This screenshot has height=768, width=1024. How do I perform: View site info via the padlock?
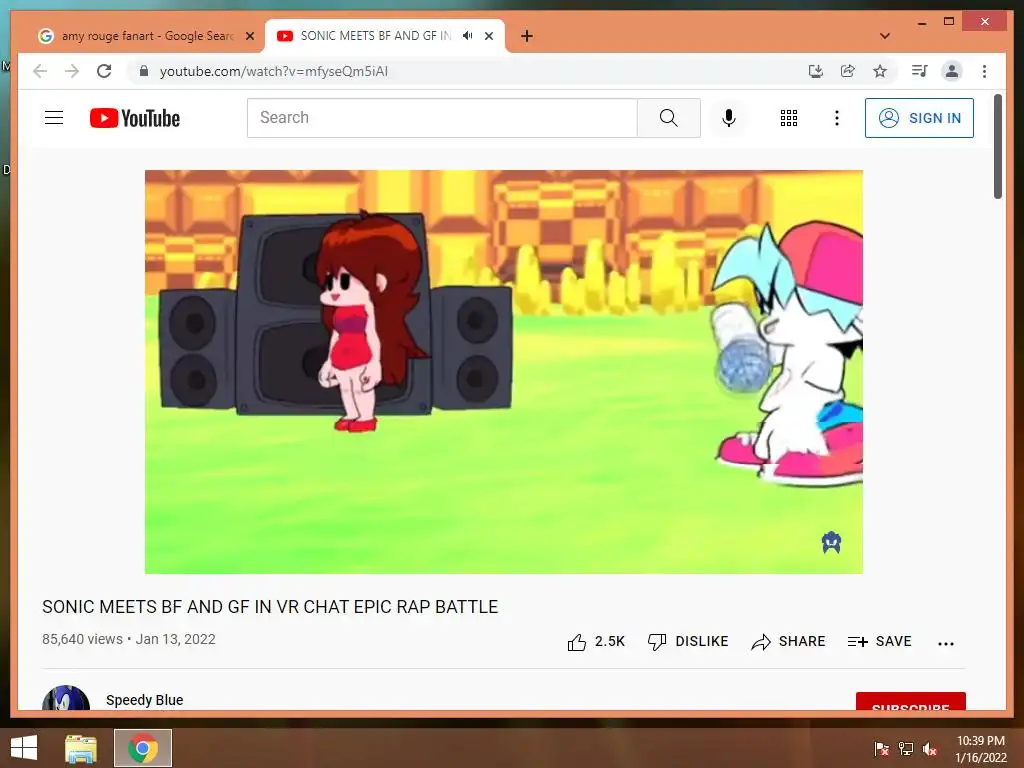144,71
